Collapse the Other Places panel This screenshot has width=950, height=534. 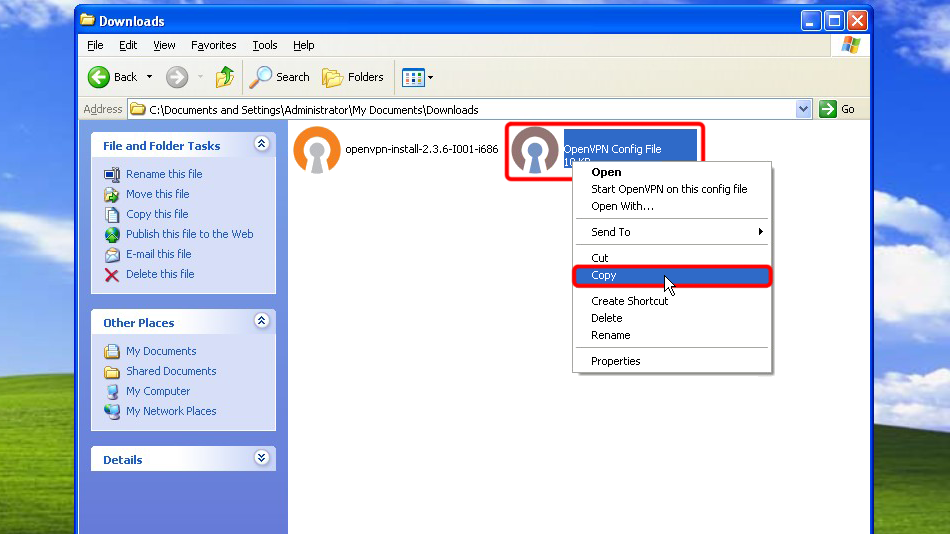click(x=262, y=321)
